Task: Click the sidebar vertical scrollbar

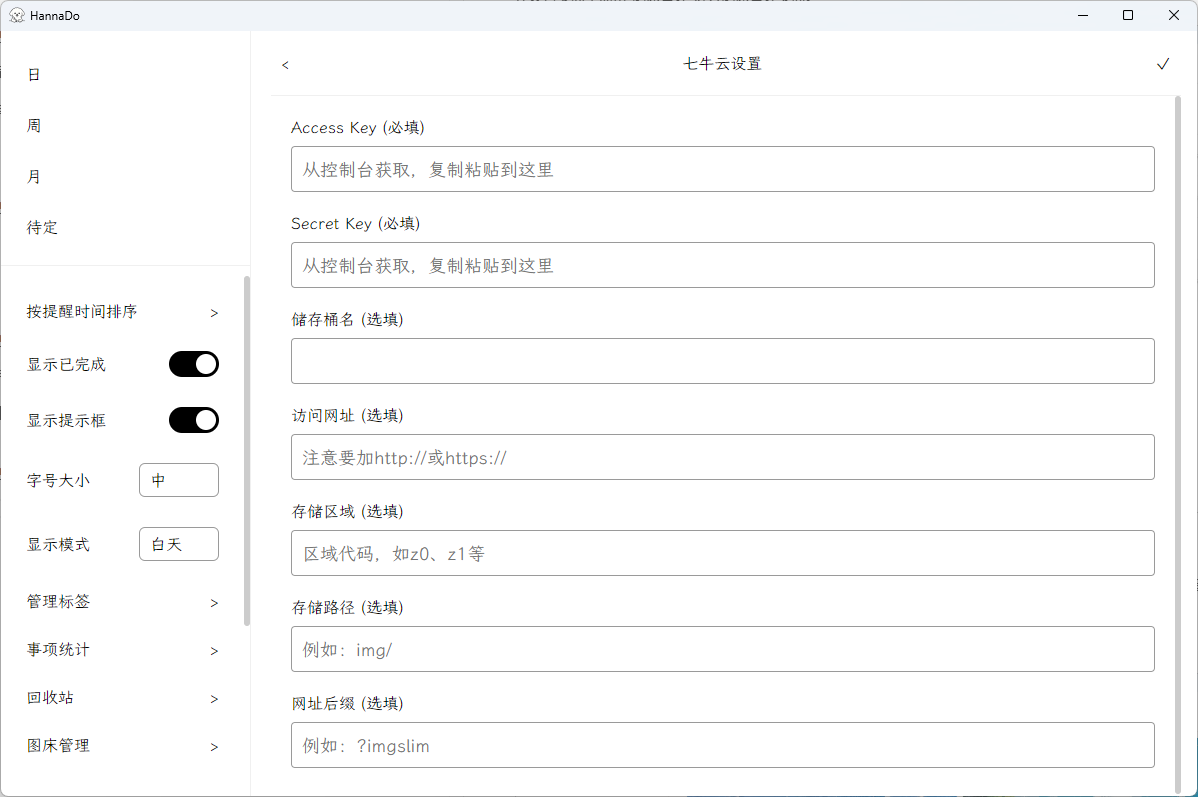Action: pyautogui.click(x=247, y=450)
